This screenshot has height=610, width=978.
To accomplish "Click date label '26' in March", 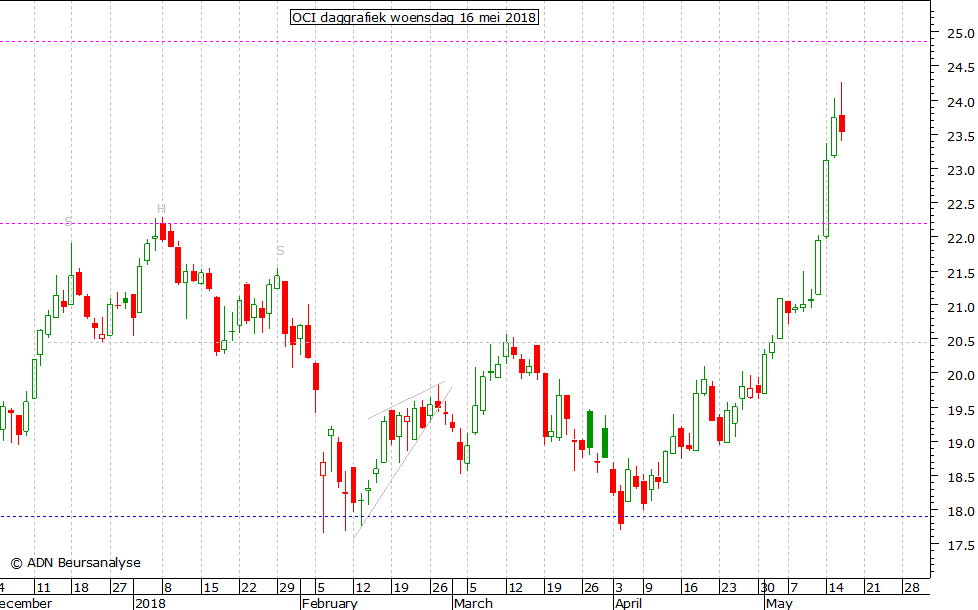I will 591,588.
